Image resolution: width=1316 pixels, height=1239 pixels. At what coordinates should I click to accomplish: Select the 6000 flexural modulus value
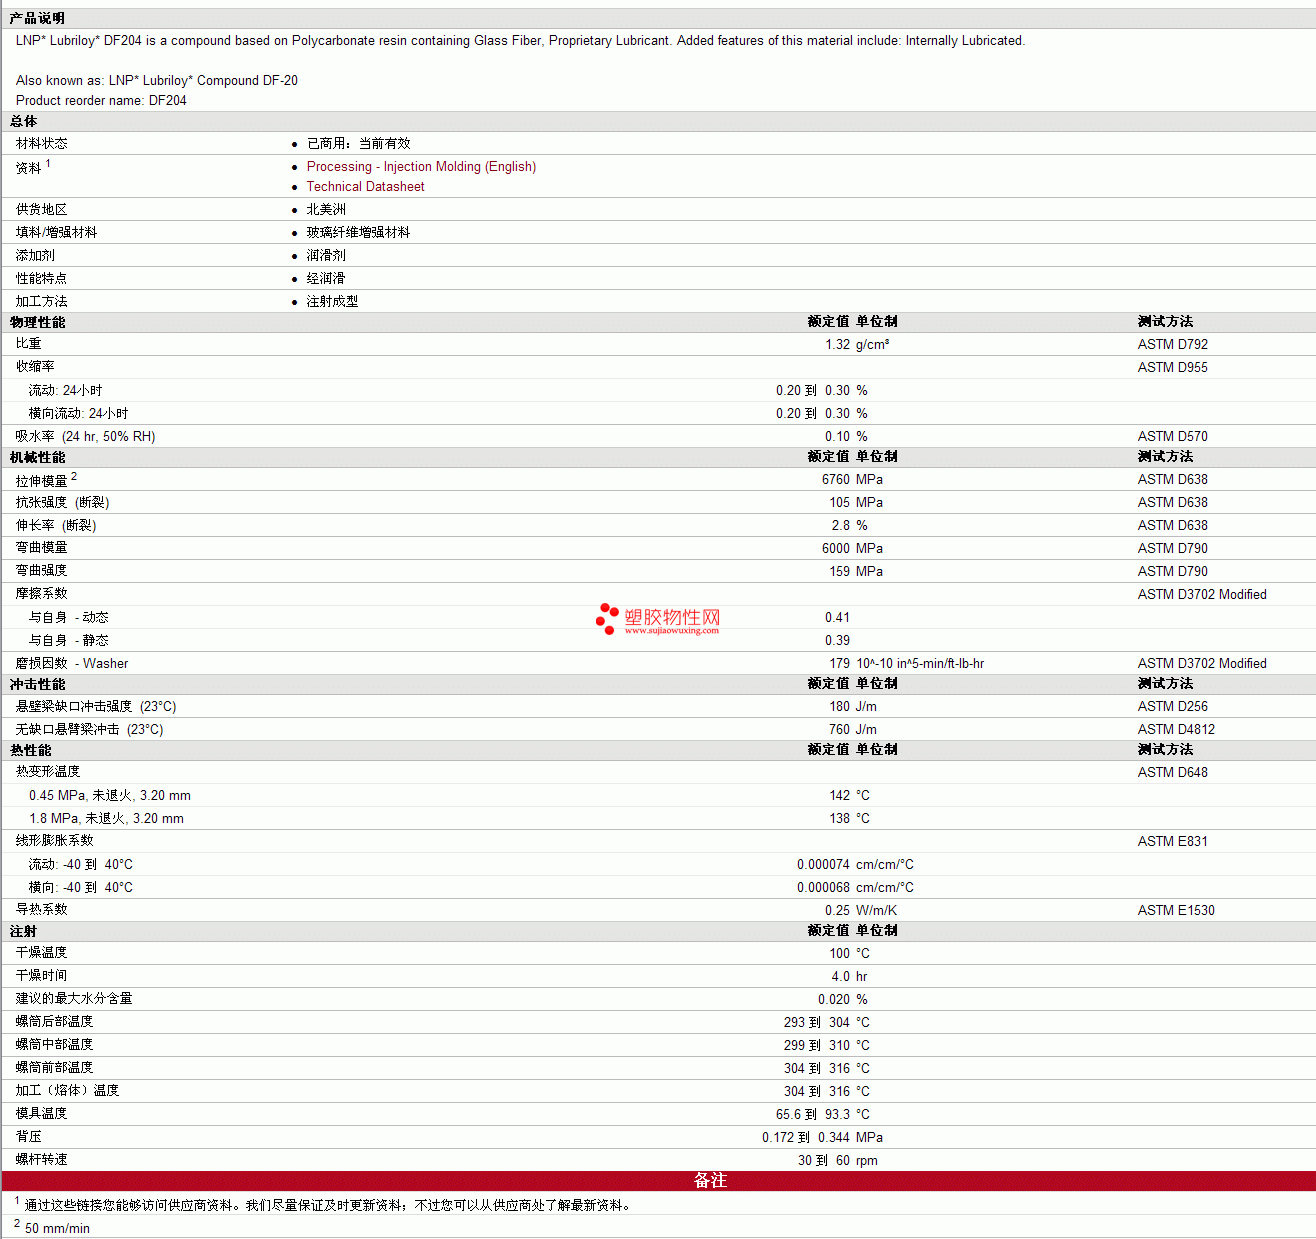(x=836, y=549)
